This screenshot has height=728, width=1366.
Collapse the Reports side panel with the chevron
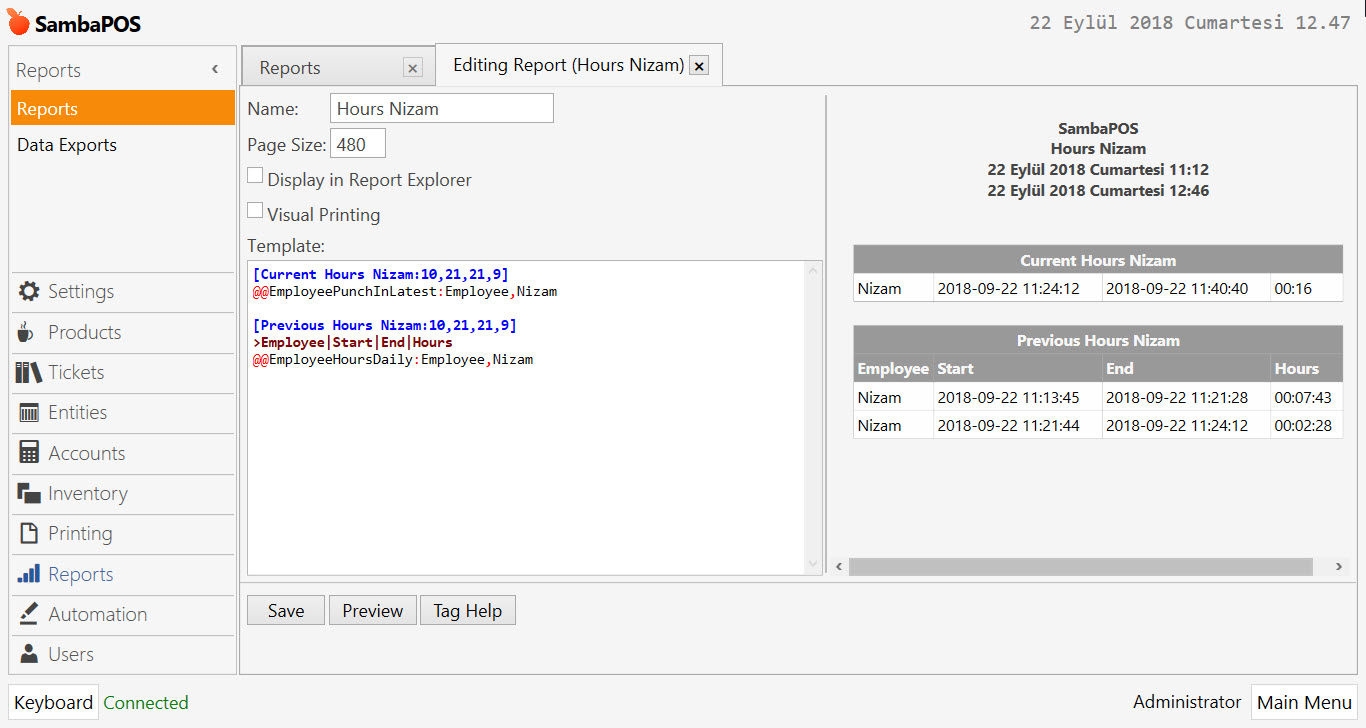(214, 69)
